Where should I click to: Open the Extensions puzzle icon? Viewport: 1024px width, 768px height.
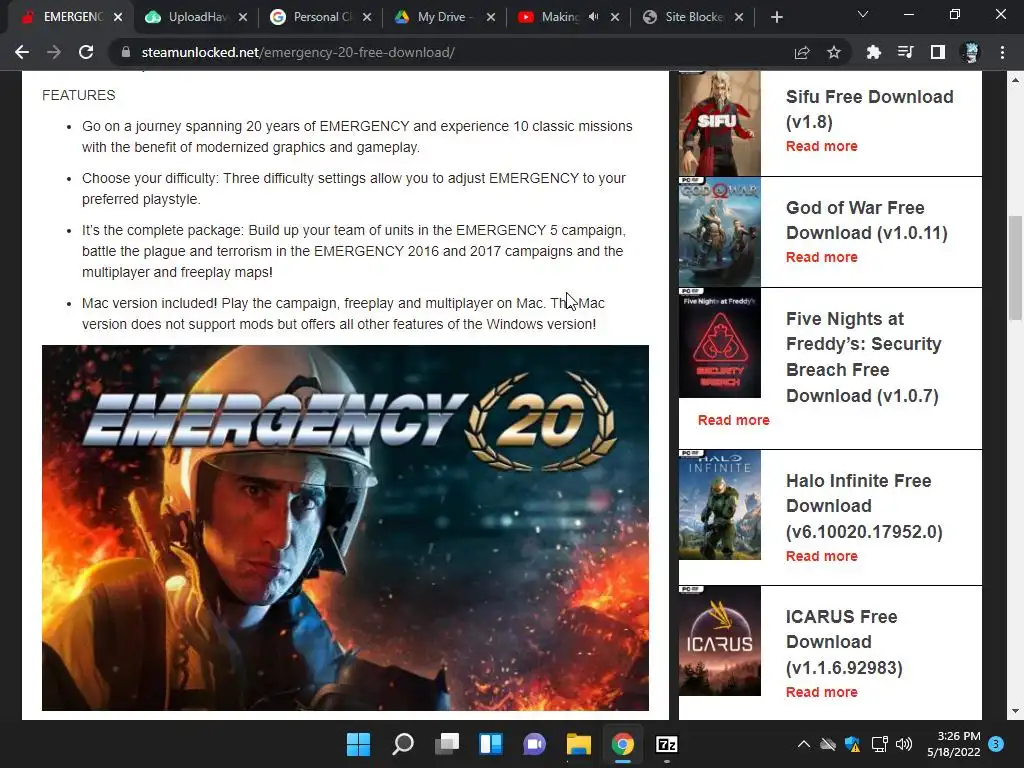point(873,52)
